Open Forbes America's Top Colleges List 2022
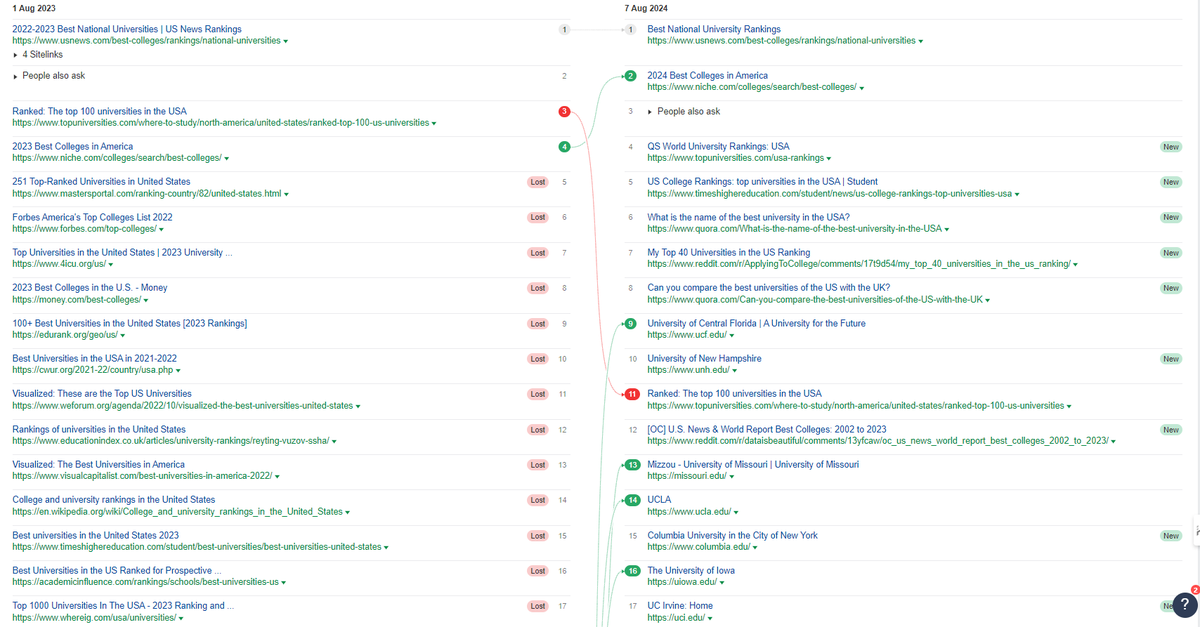Screen dimensions: 1200x627 point(92,217)
